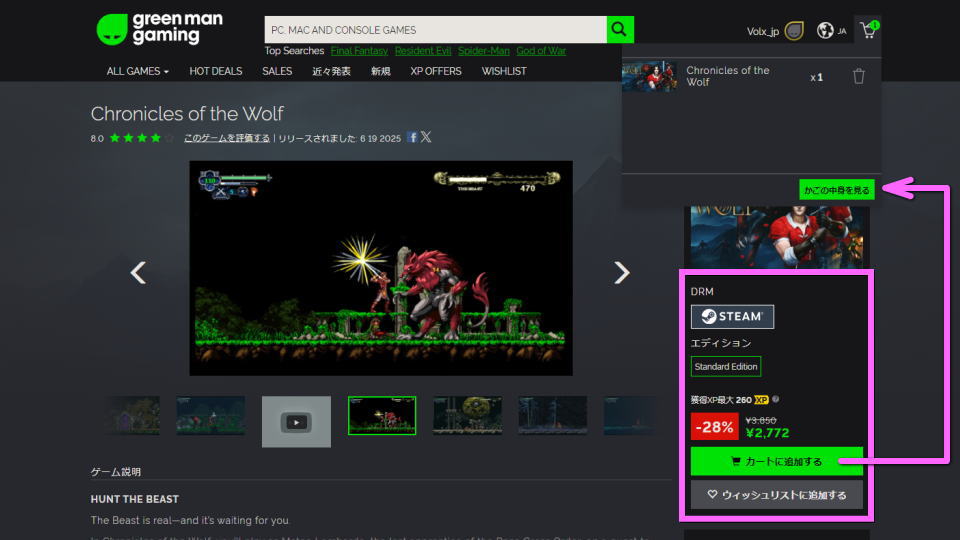Click the game cover art in the sidebar
Viewport: 960px width, 540px height.
(x=776, y=237)
